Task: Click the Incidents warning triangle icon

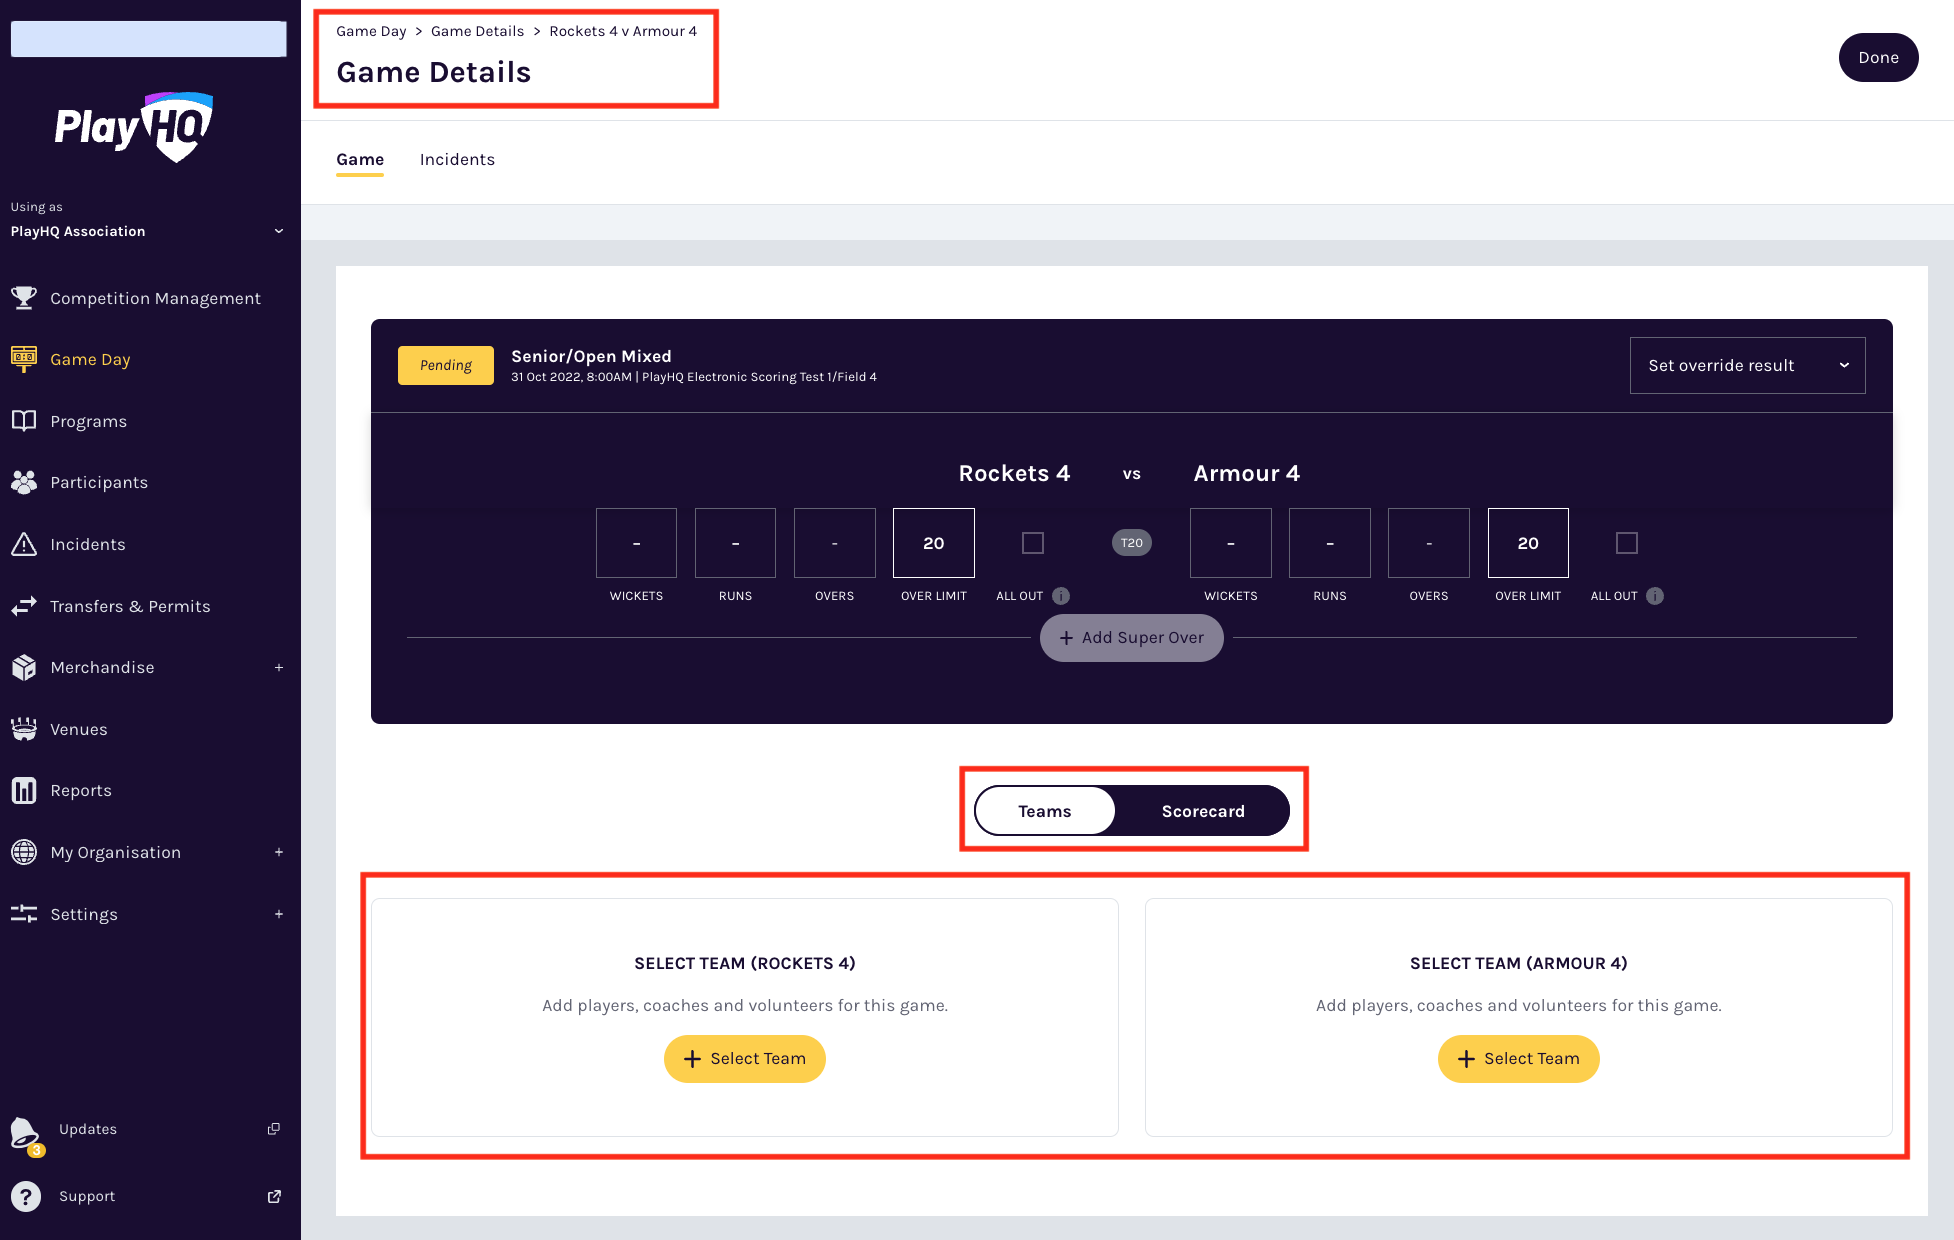Action: coord(24,544)
